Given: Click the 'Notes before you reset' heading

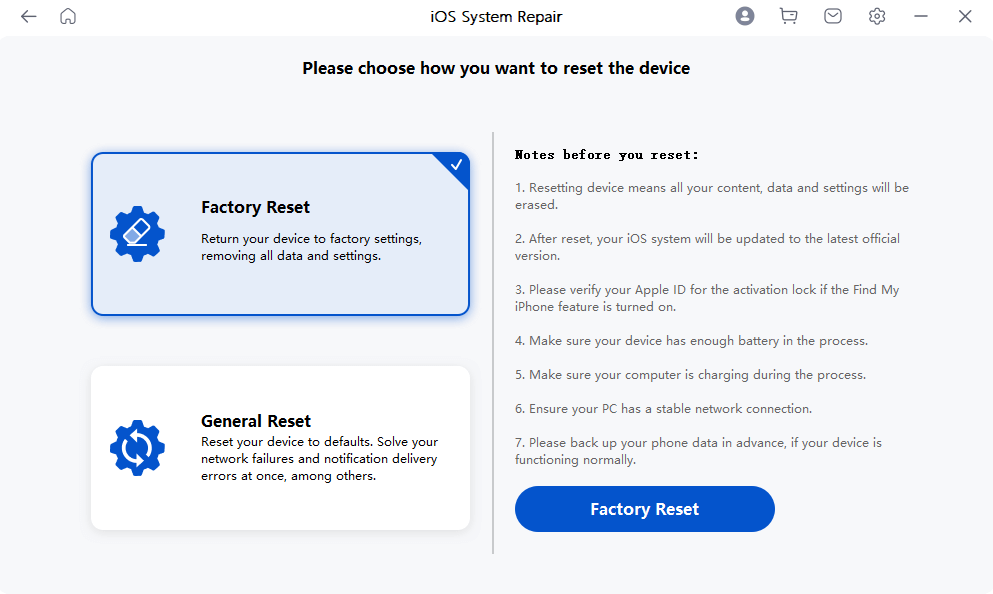Looking at the screenshot, I should click(x=607, y=155).
